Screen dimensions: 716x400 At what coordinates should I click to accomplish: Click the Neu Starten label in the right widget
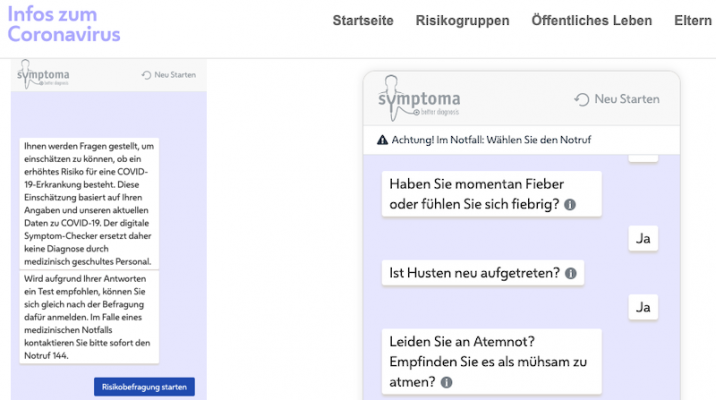(x=626, y=99)
